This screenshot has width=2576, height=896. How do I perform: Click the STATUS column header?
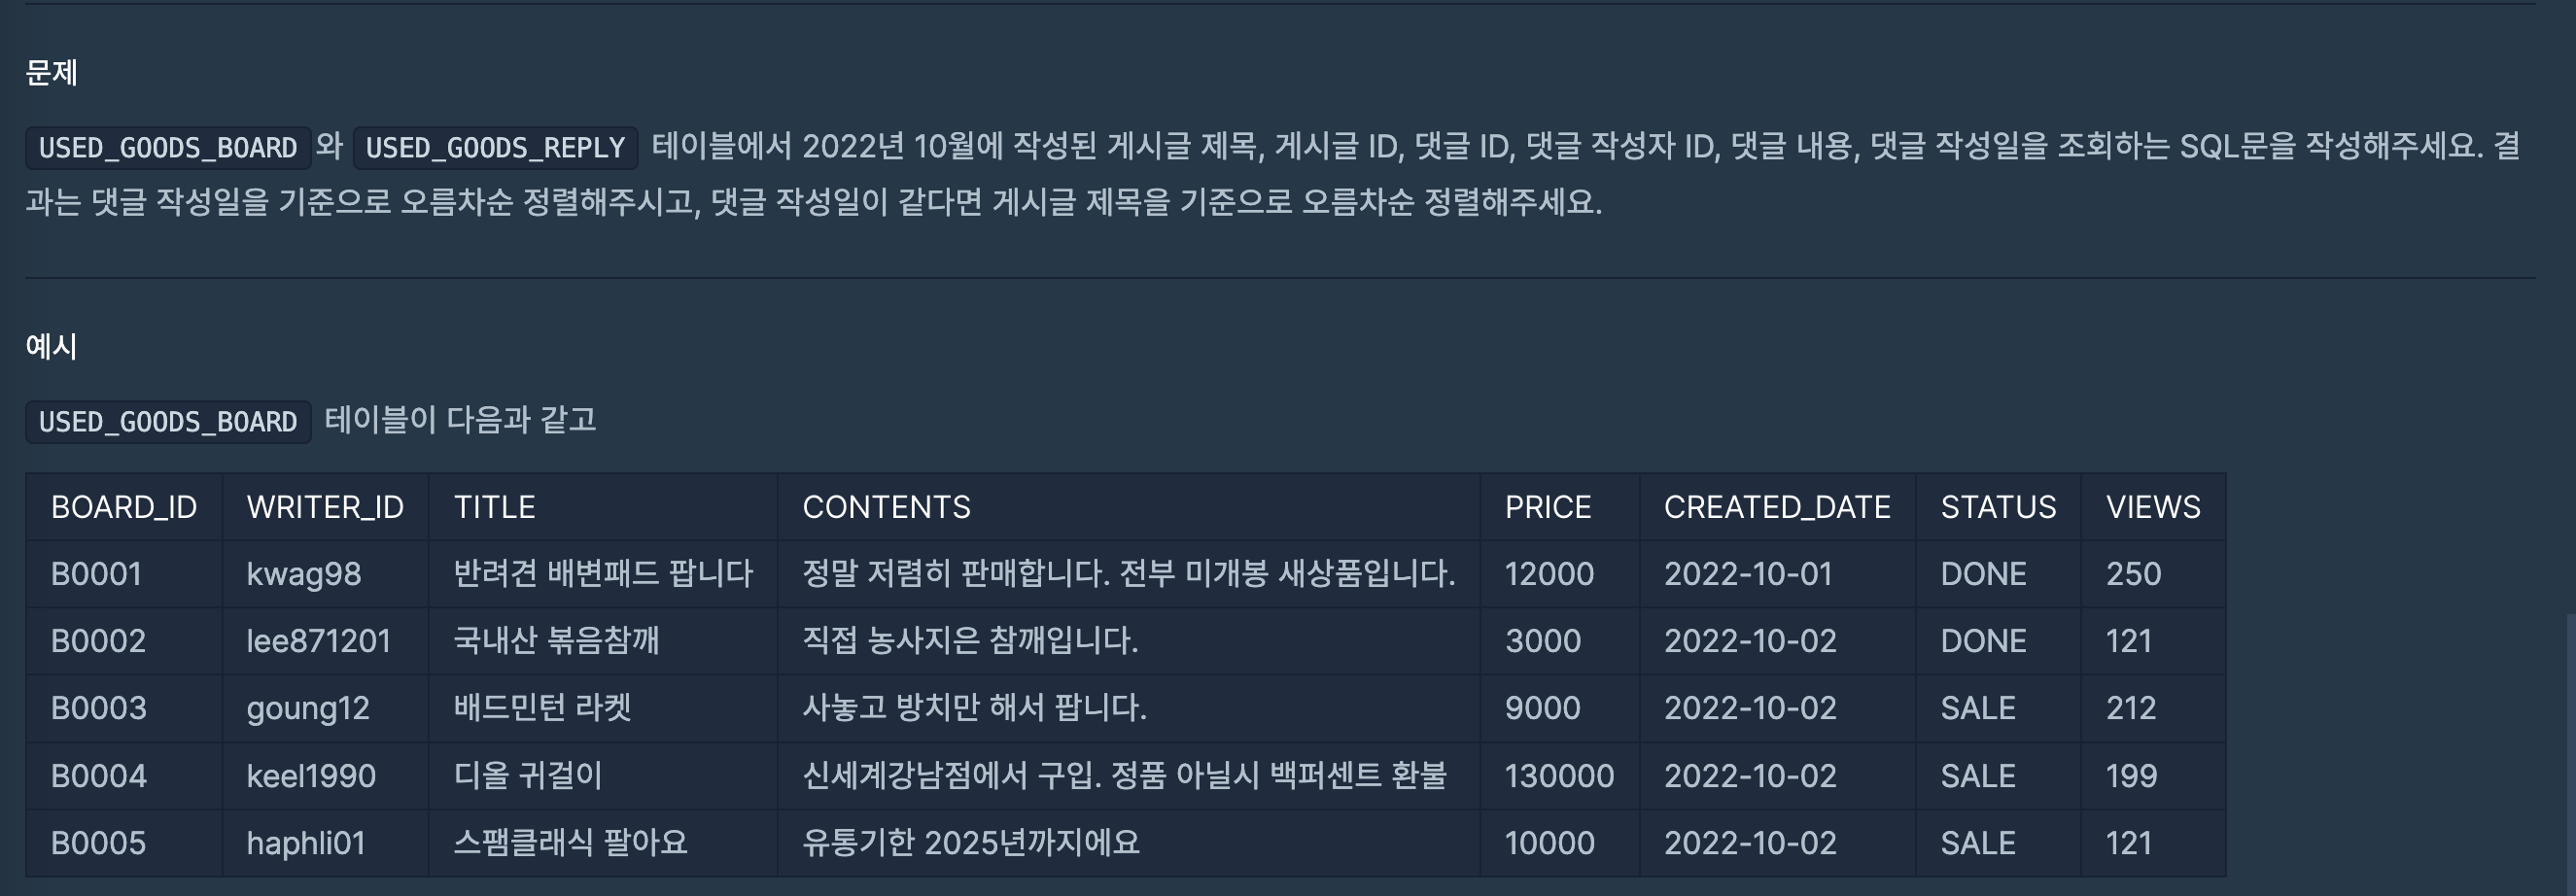pos(1997,507)
